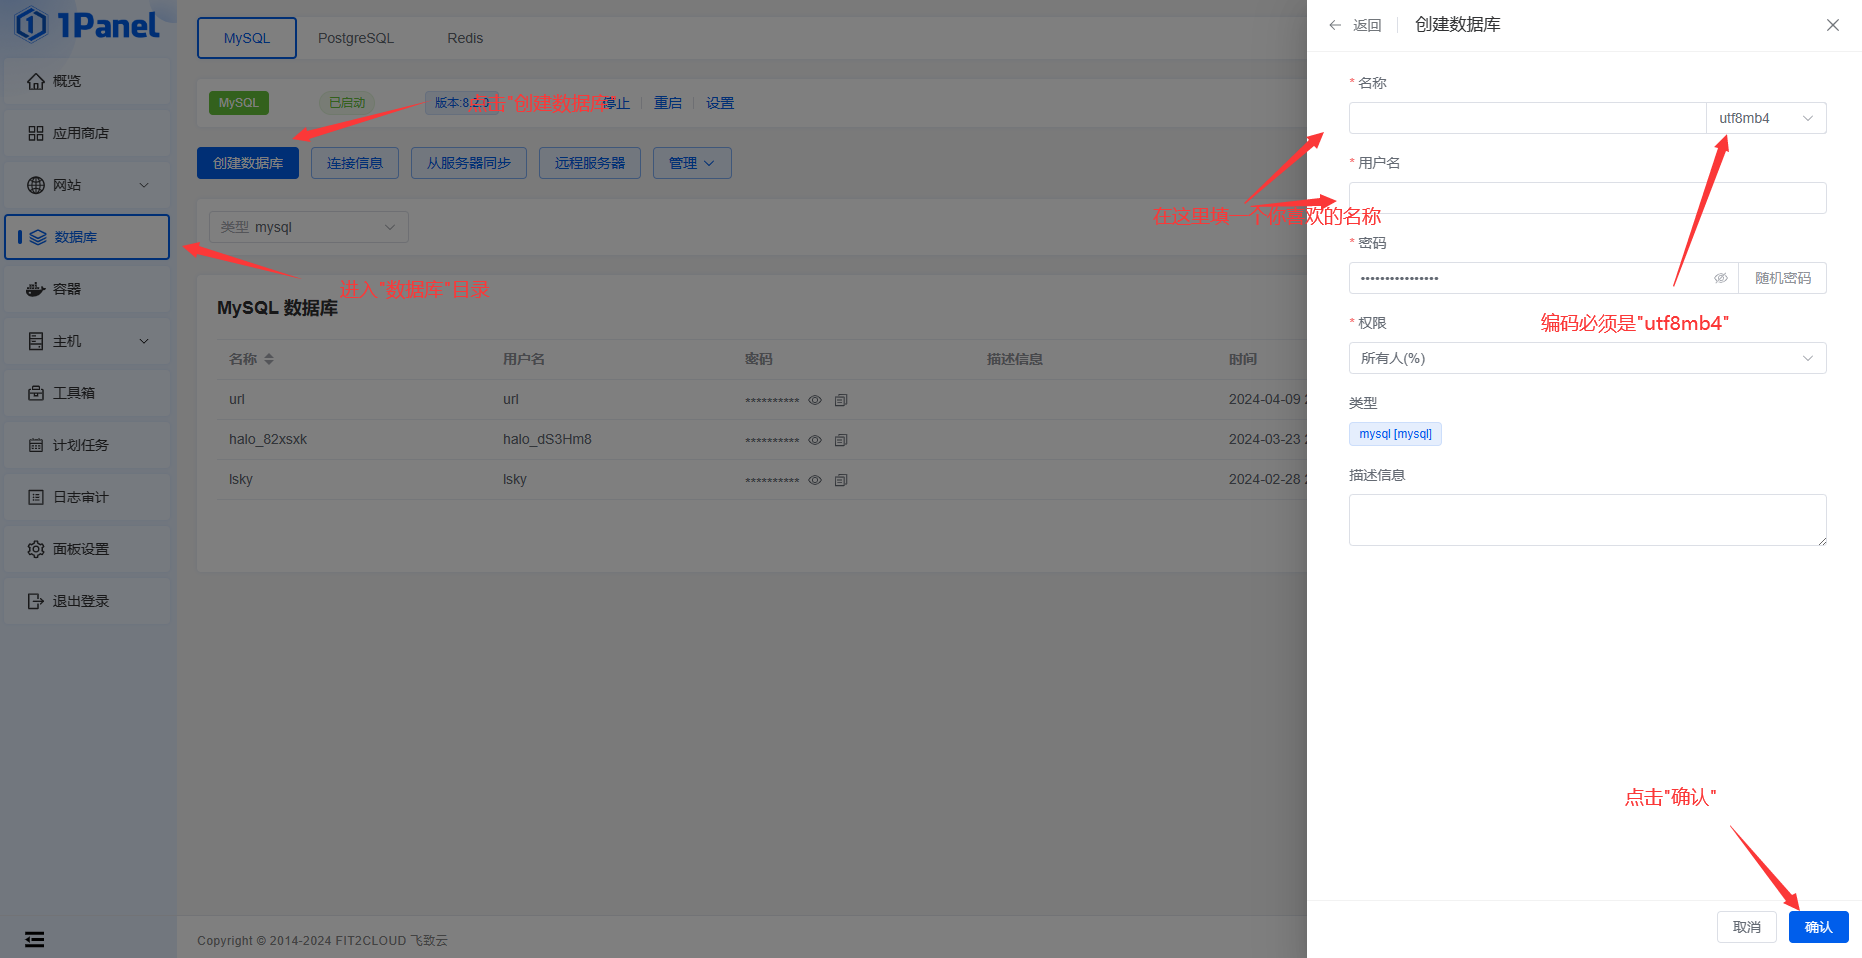Close the create database drawer
The width and height of the screenshot is (1862, 958).
1832,25
